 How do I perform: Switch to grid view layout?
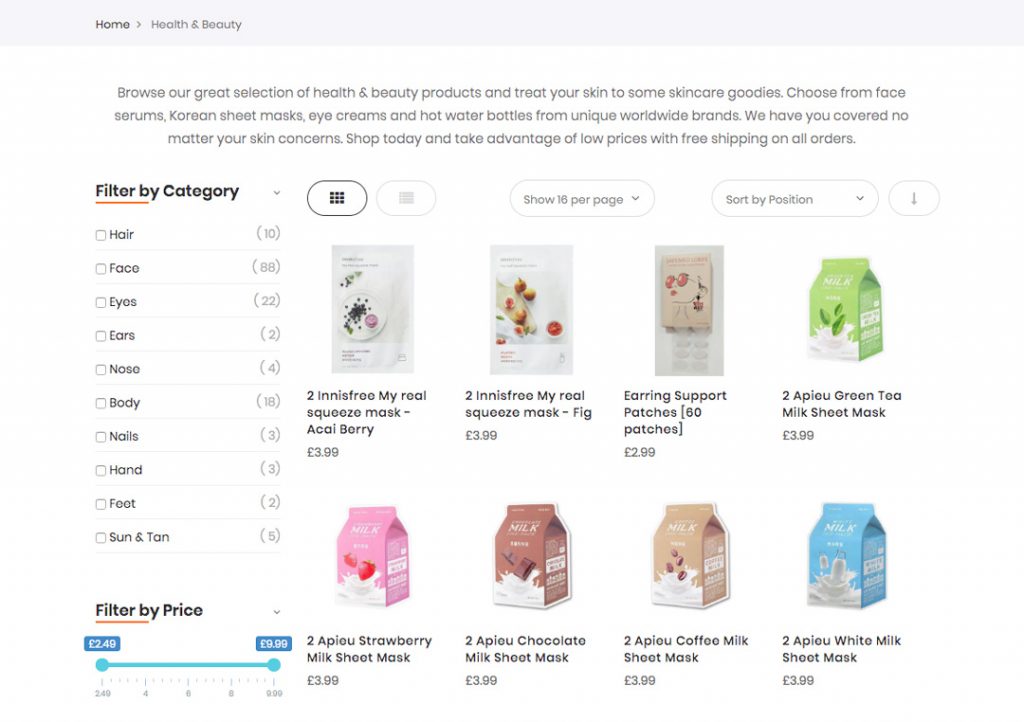coord(337,198)
